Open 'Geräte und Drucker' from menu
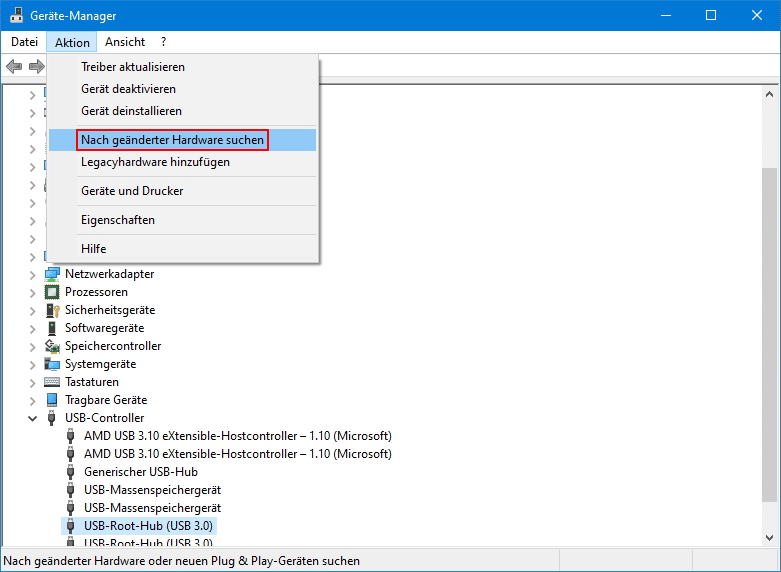Image resolution: width=781 pixels, height=572 pixels. click(132, 191)
